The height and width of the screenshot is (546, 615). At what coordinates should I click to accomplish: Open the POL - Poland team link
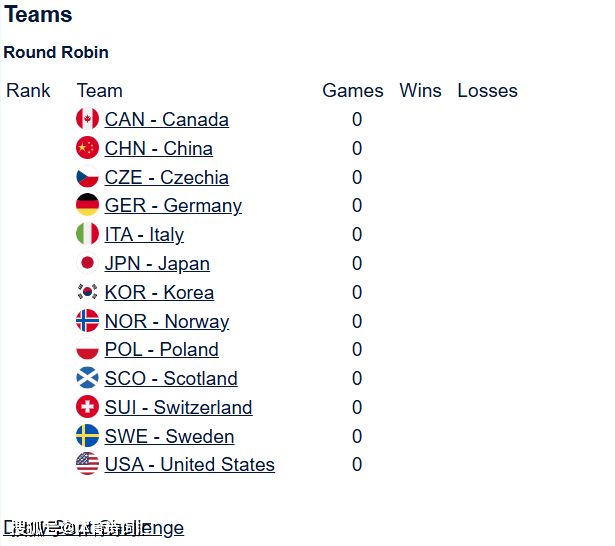tap(161, 349)
